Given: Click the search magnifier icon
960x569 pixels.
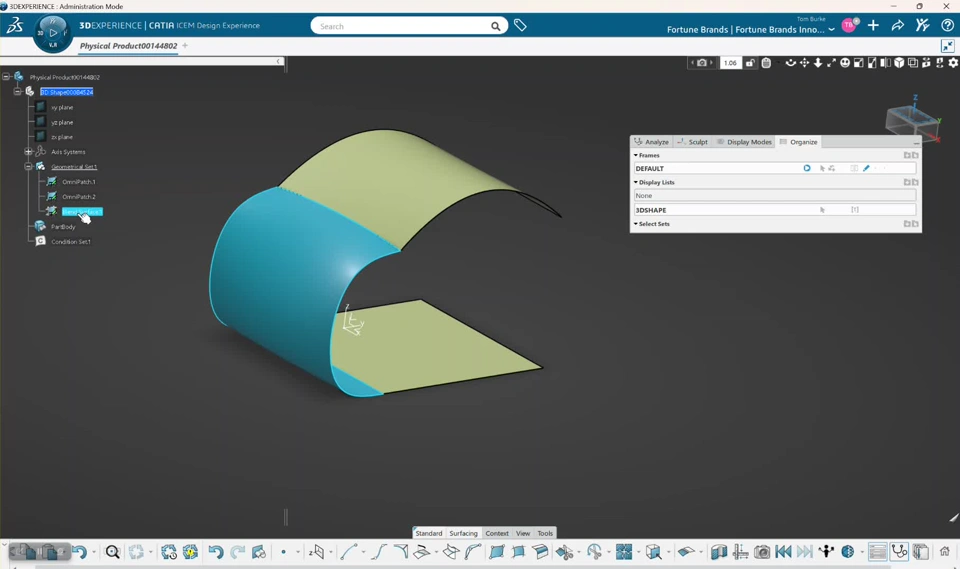Looking at the screenshot, I should 495,26.
